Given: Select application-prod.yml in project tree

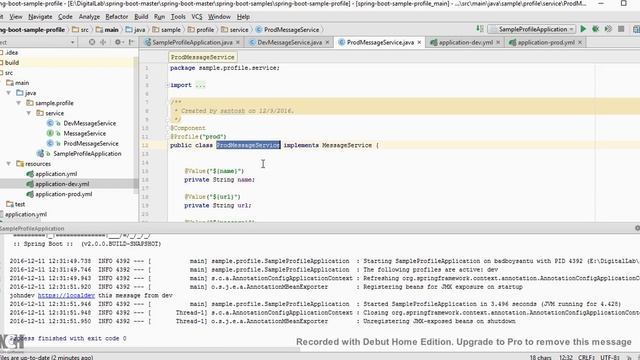Looking at the screenshot, I should point(63,194).
